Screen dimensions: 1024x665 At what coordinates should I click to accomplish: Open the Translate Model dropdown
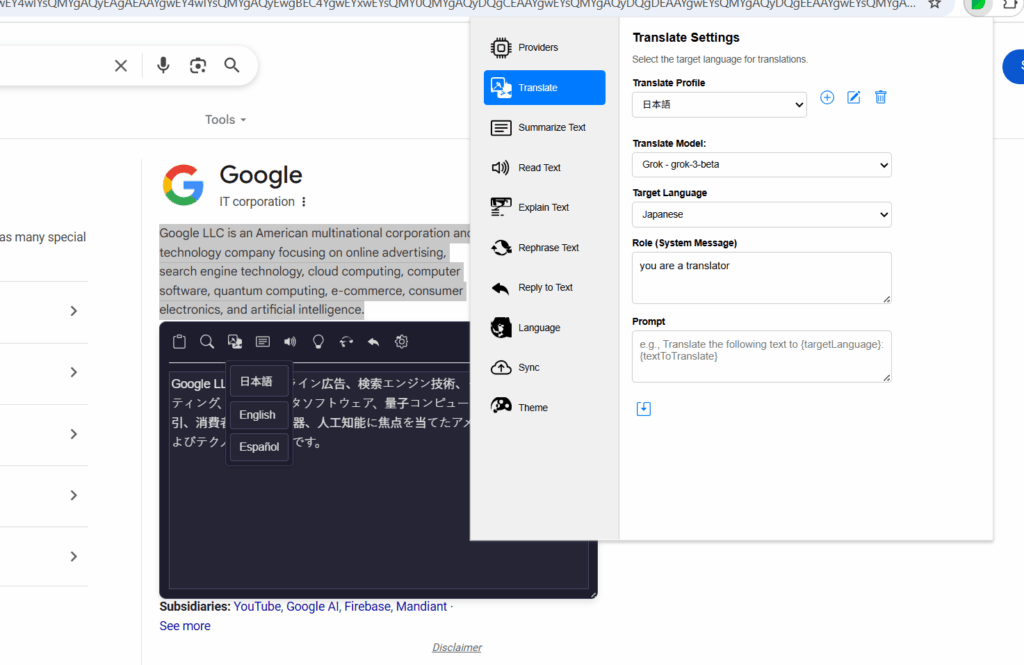tap(761, 165)
